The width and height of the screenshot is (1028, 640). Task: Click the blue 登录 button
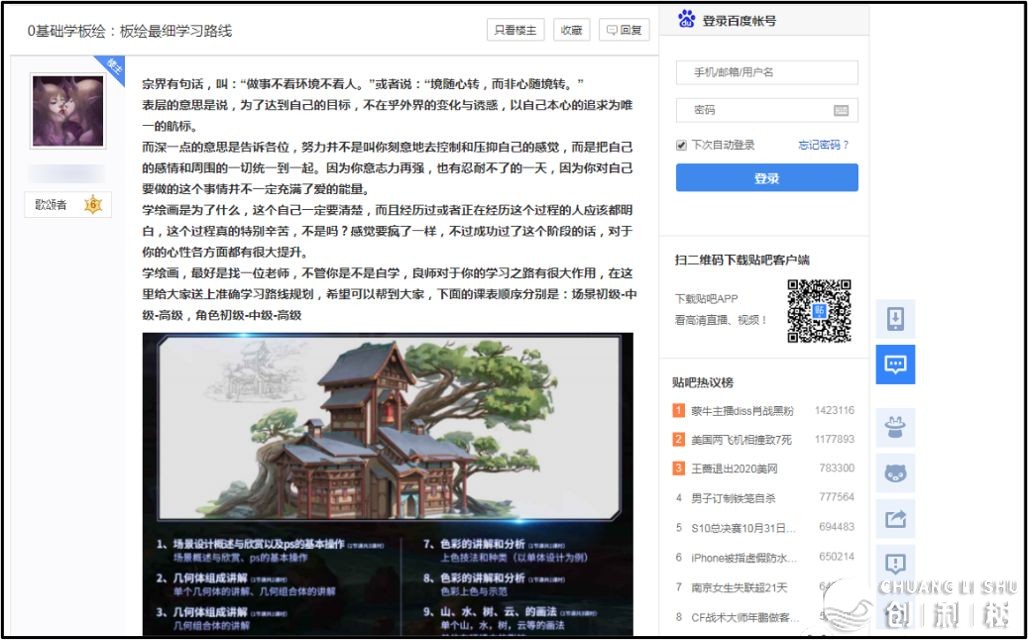tap(767, 178)
